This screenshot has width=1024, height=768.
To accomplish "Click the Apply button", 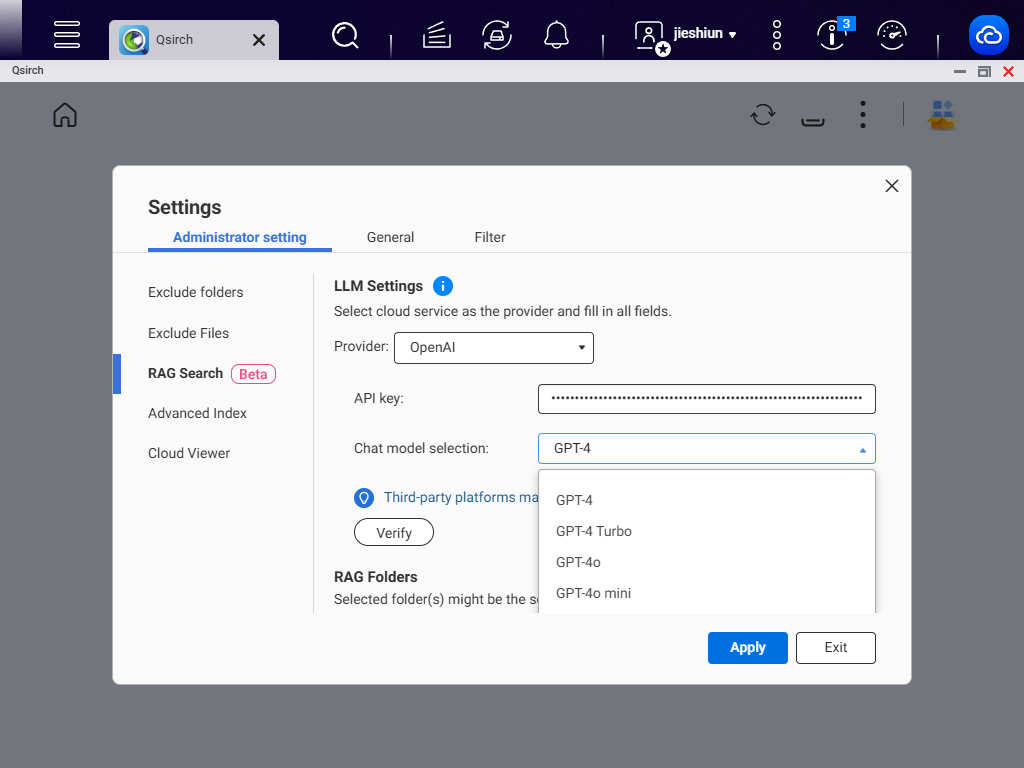I will click(747, 648).
